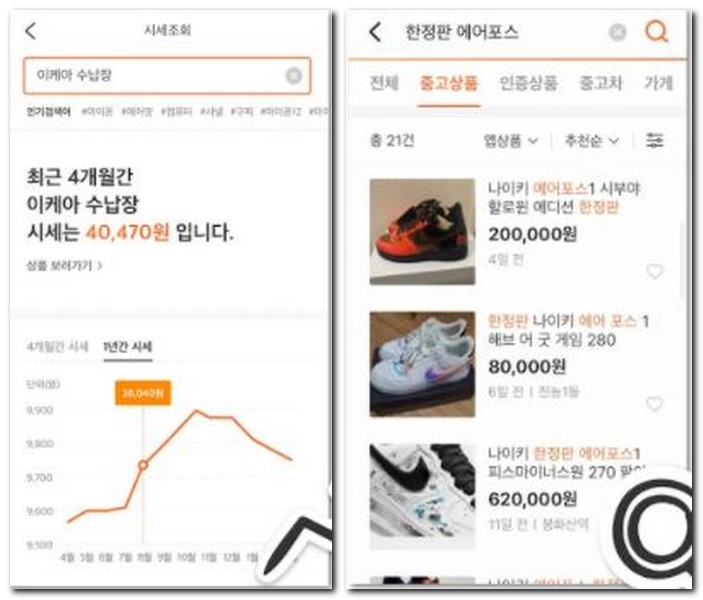Select the 1년간 시세 chart tab
The height and width of the screenshot is (600, 703).
(x=128, y=347)
